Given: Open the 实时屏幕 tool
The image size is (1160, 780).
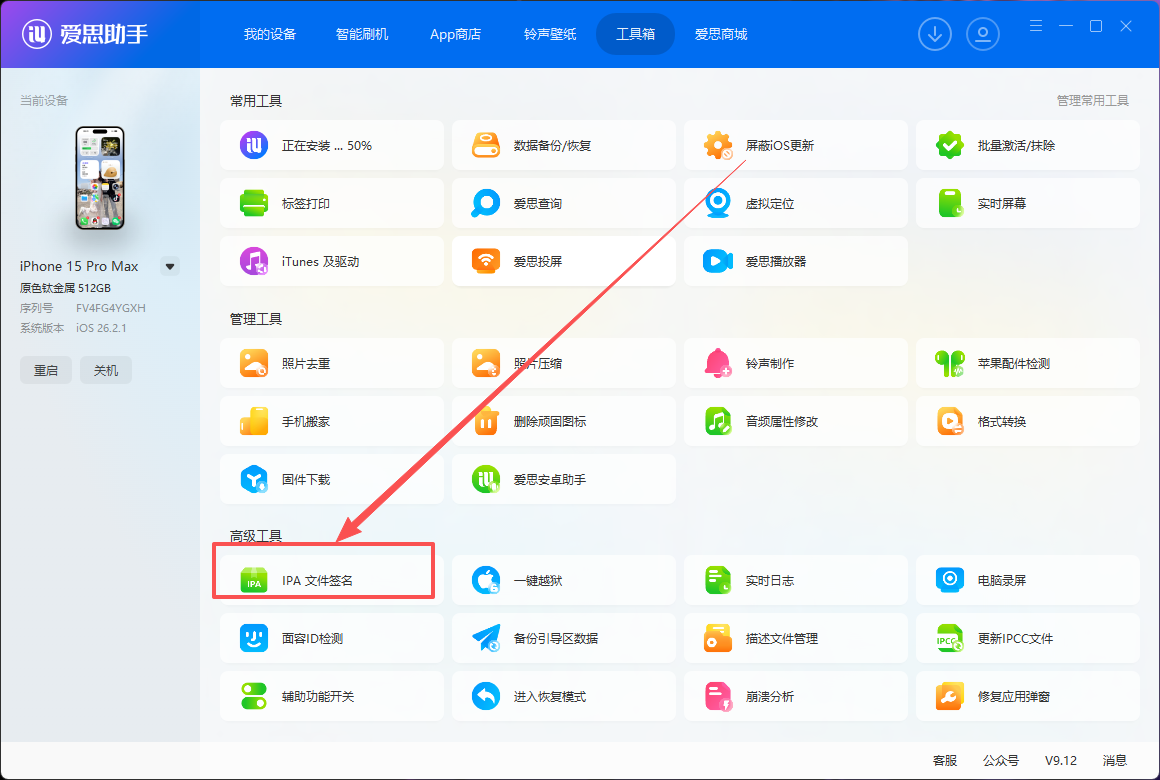Looking at the screenshot, I should [x=1028, y=203].
